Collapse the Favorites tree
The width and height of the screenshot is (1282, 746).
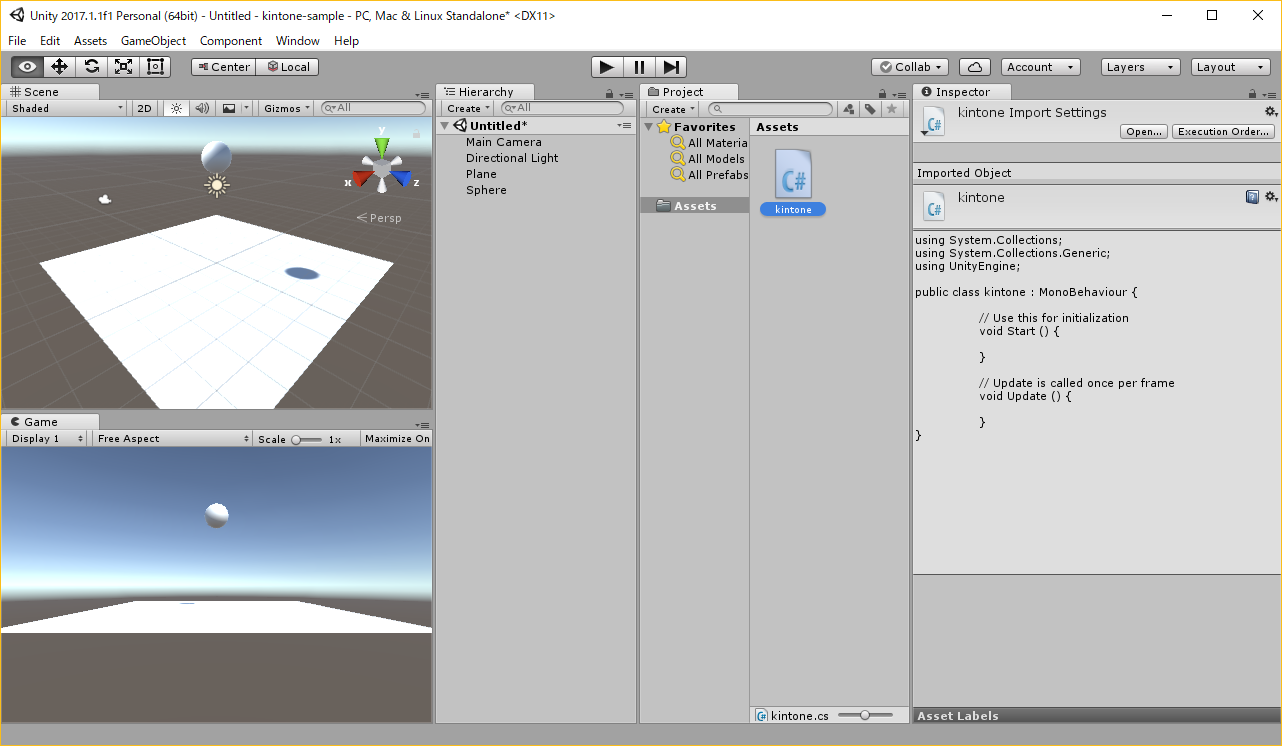coord(649,127)
